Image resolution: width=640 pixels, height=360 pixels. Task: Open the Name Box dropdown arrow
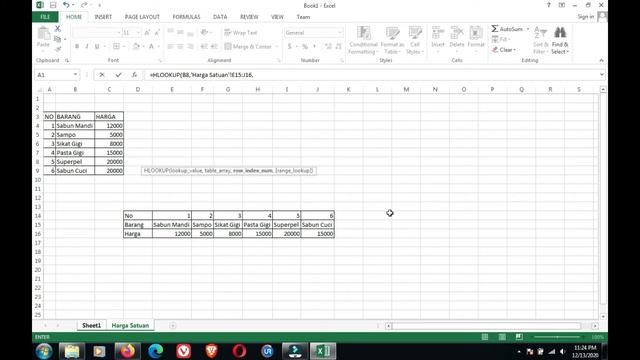76,75
